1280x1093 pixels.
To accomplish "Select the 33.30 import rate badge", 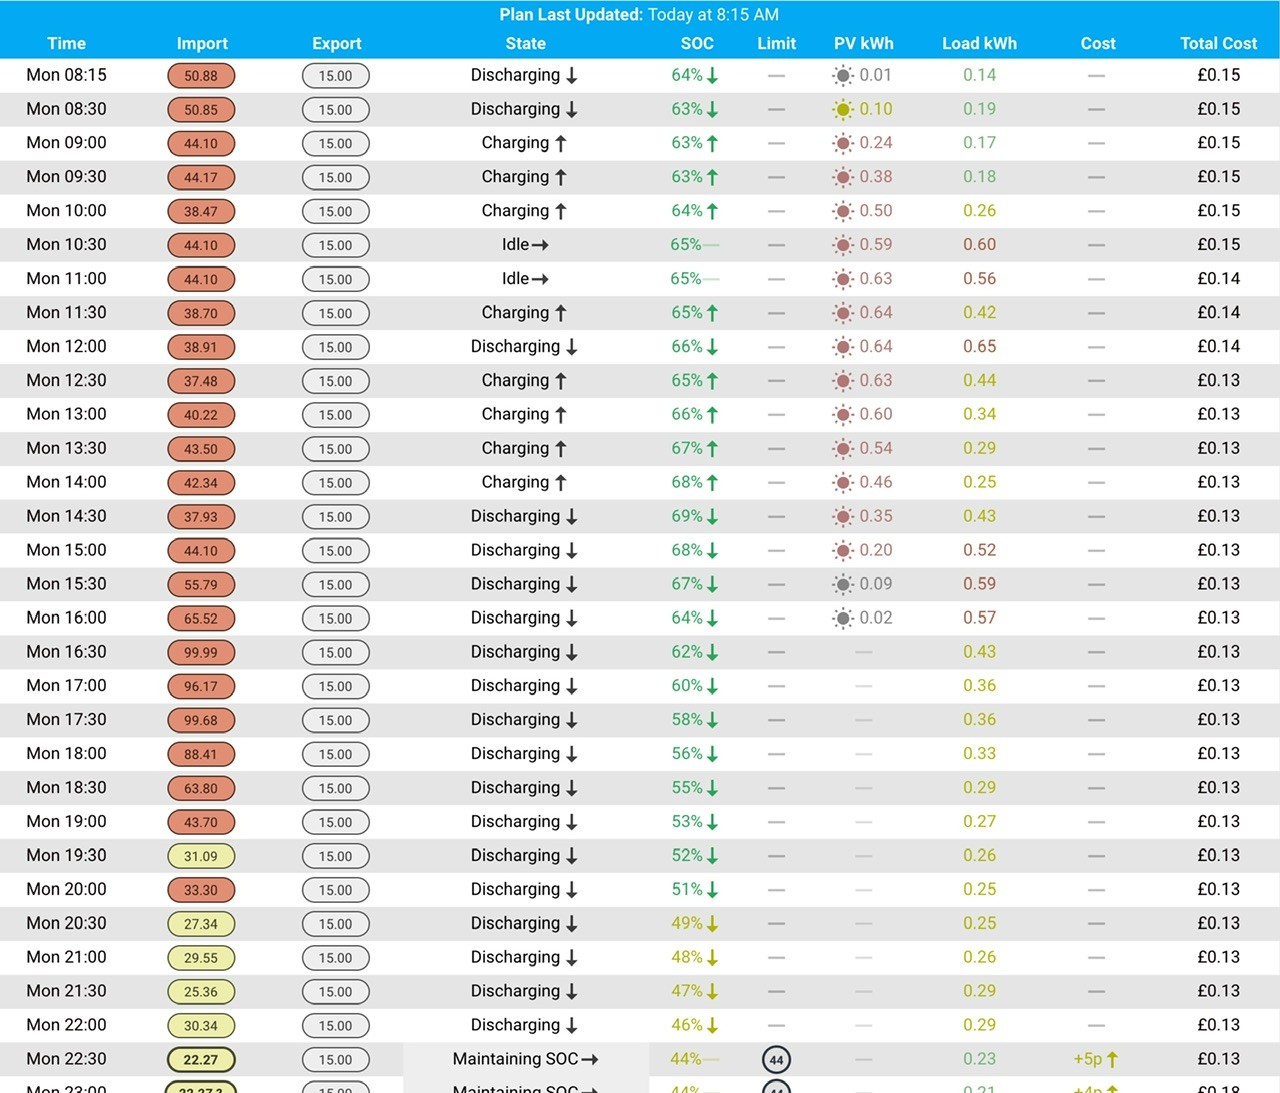I will click(x=201, y=890).
